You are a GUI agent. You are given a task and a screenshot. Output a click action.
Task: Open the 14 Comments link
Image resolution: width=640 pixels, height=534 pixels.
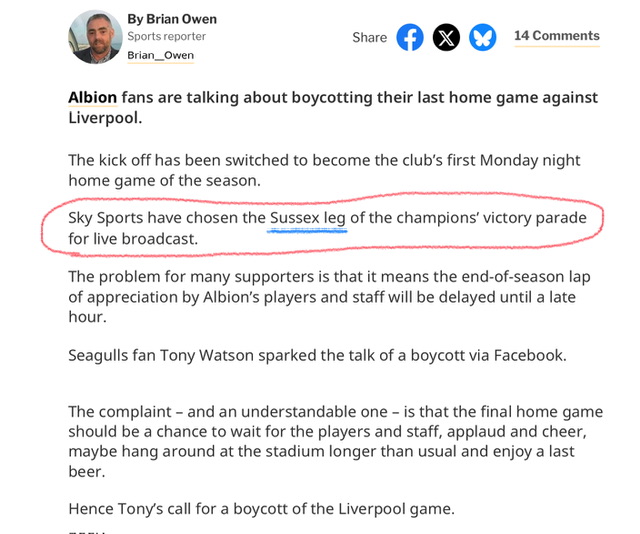pyautogui.click(x=557, y=36)
